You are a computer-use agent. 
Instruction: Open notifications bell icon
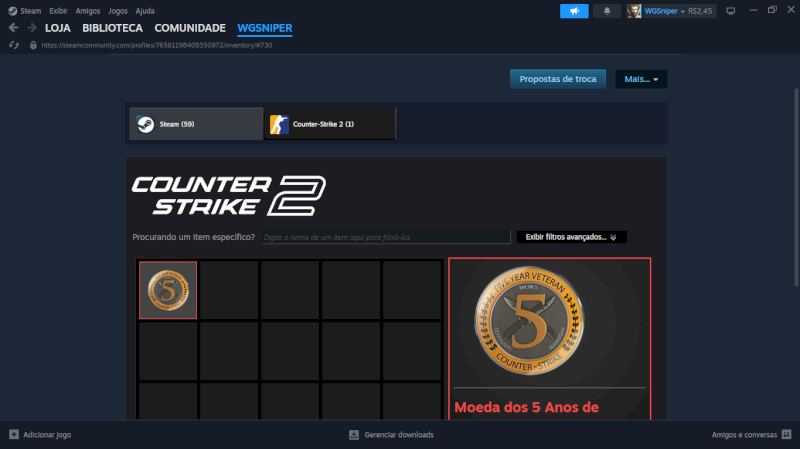pos(607,11)
